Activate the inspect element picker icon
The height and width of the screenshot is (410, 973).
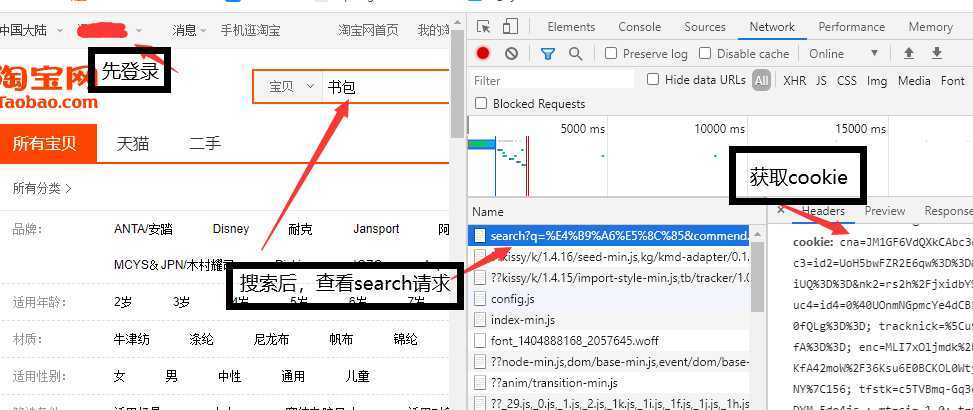point(483,27)
